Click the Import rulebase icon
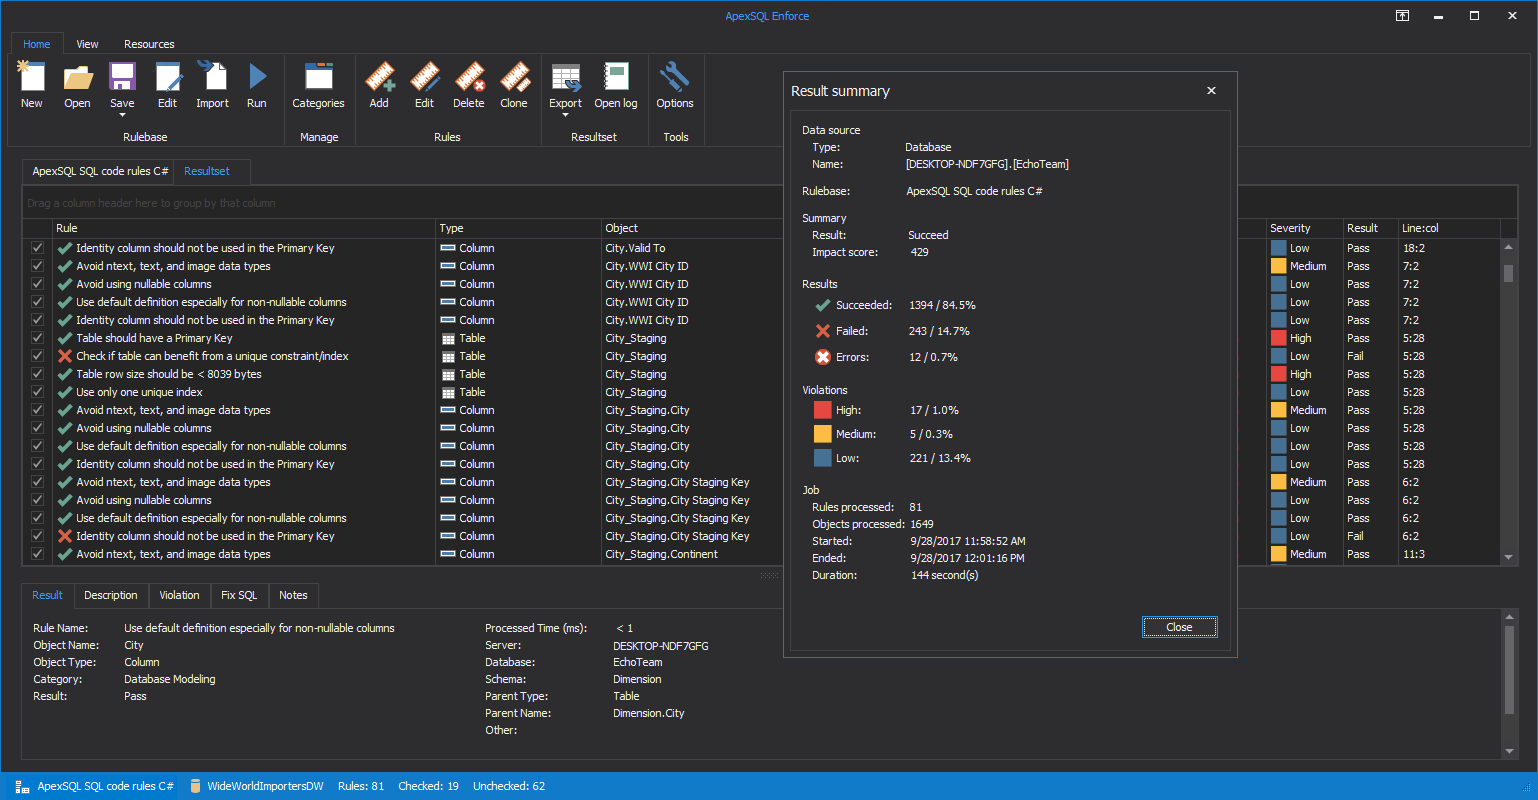 click(x=212, y=77)
